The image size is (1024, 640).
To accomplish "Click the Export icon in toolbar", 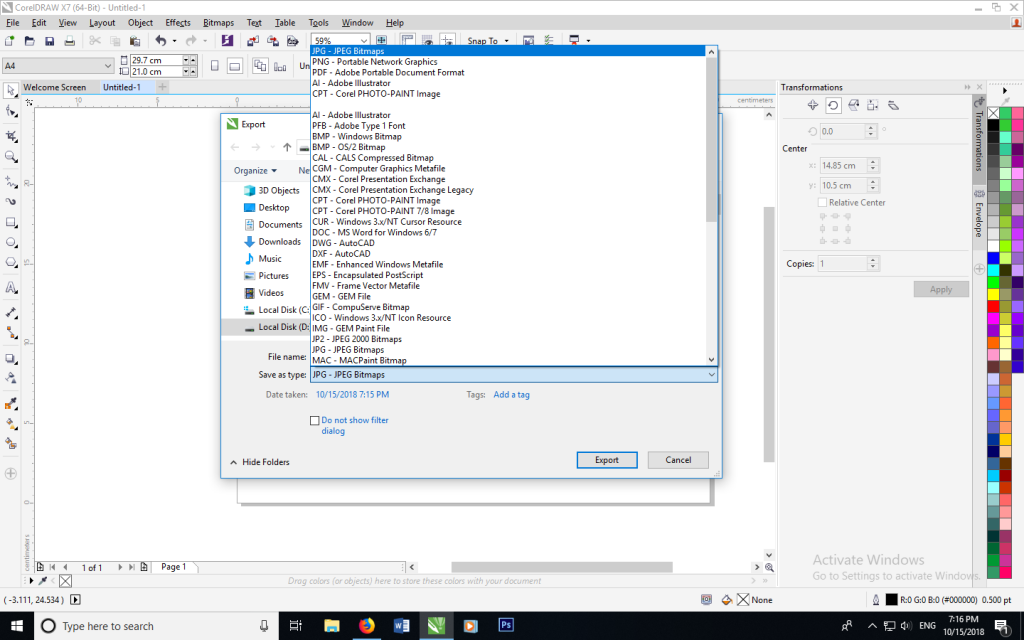I will point(273,40).
